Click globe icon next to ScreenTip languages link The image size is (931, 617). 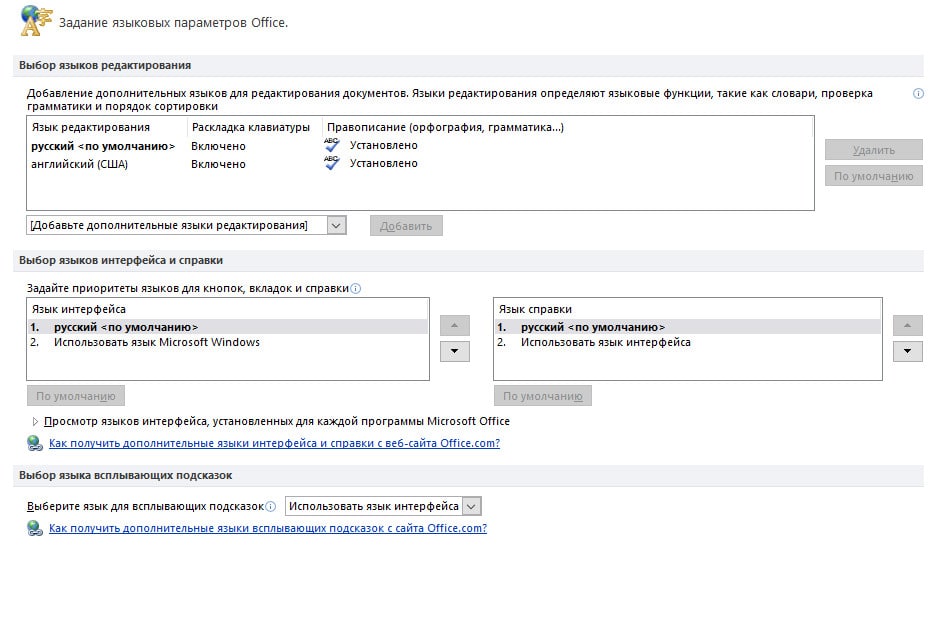coord(35,528)
